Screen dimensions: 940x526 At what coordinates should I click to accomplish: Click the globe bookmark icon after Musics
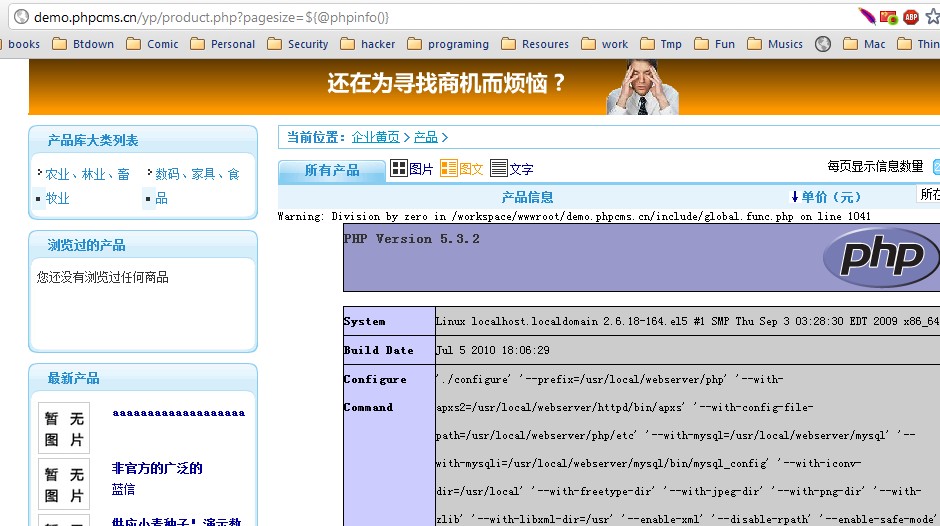(x=823, y=44)
